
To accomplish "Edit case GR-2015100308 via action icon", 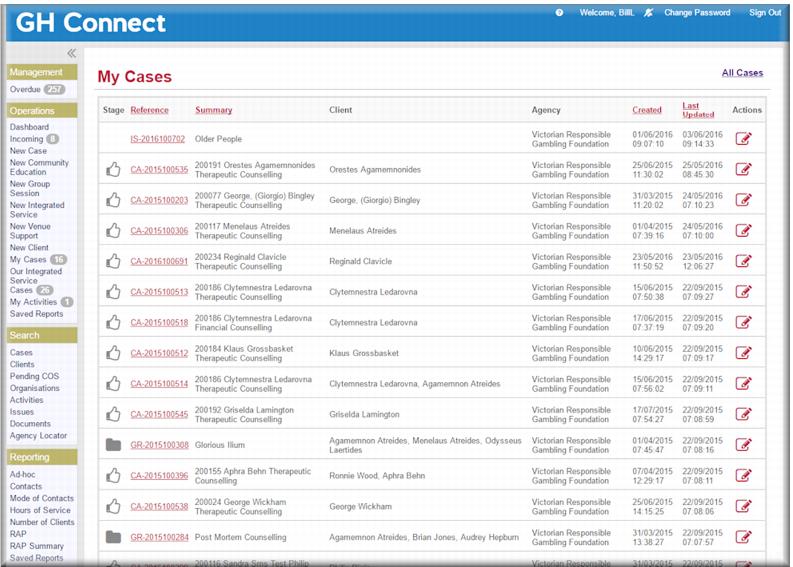I will point(743,445).
